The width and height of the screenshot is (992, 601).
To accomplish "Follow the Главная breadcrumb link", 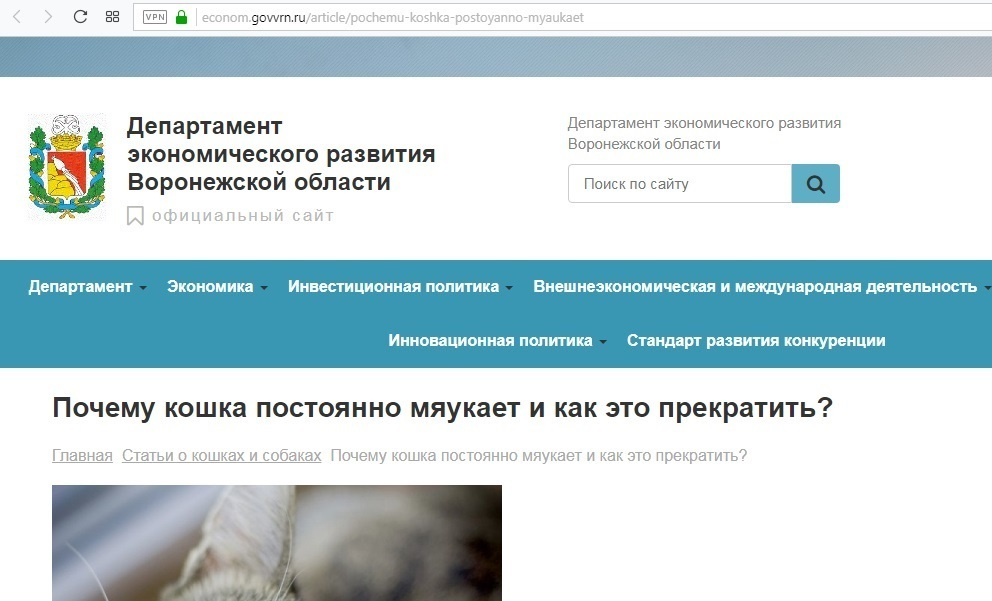I will tap(82, 455).
